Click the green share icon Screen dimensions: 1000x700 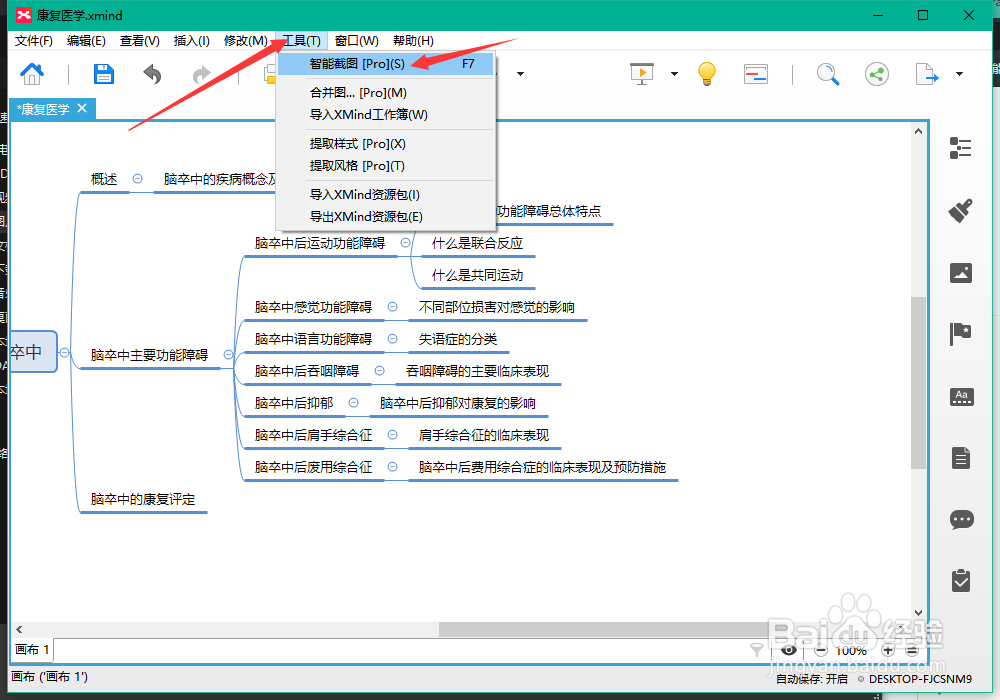point(877,74)
